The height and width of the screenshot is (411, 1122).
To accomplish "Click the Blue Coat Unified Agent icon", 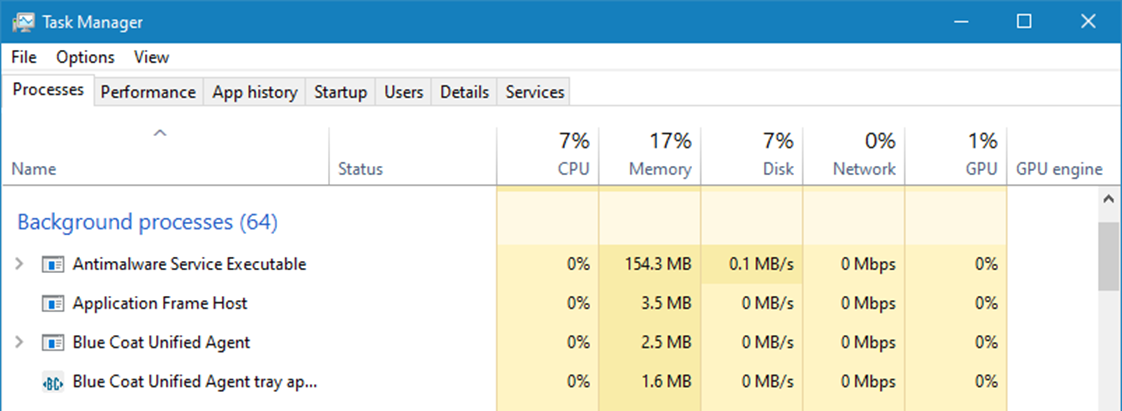I will coord(52,342).
